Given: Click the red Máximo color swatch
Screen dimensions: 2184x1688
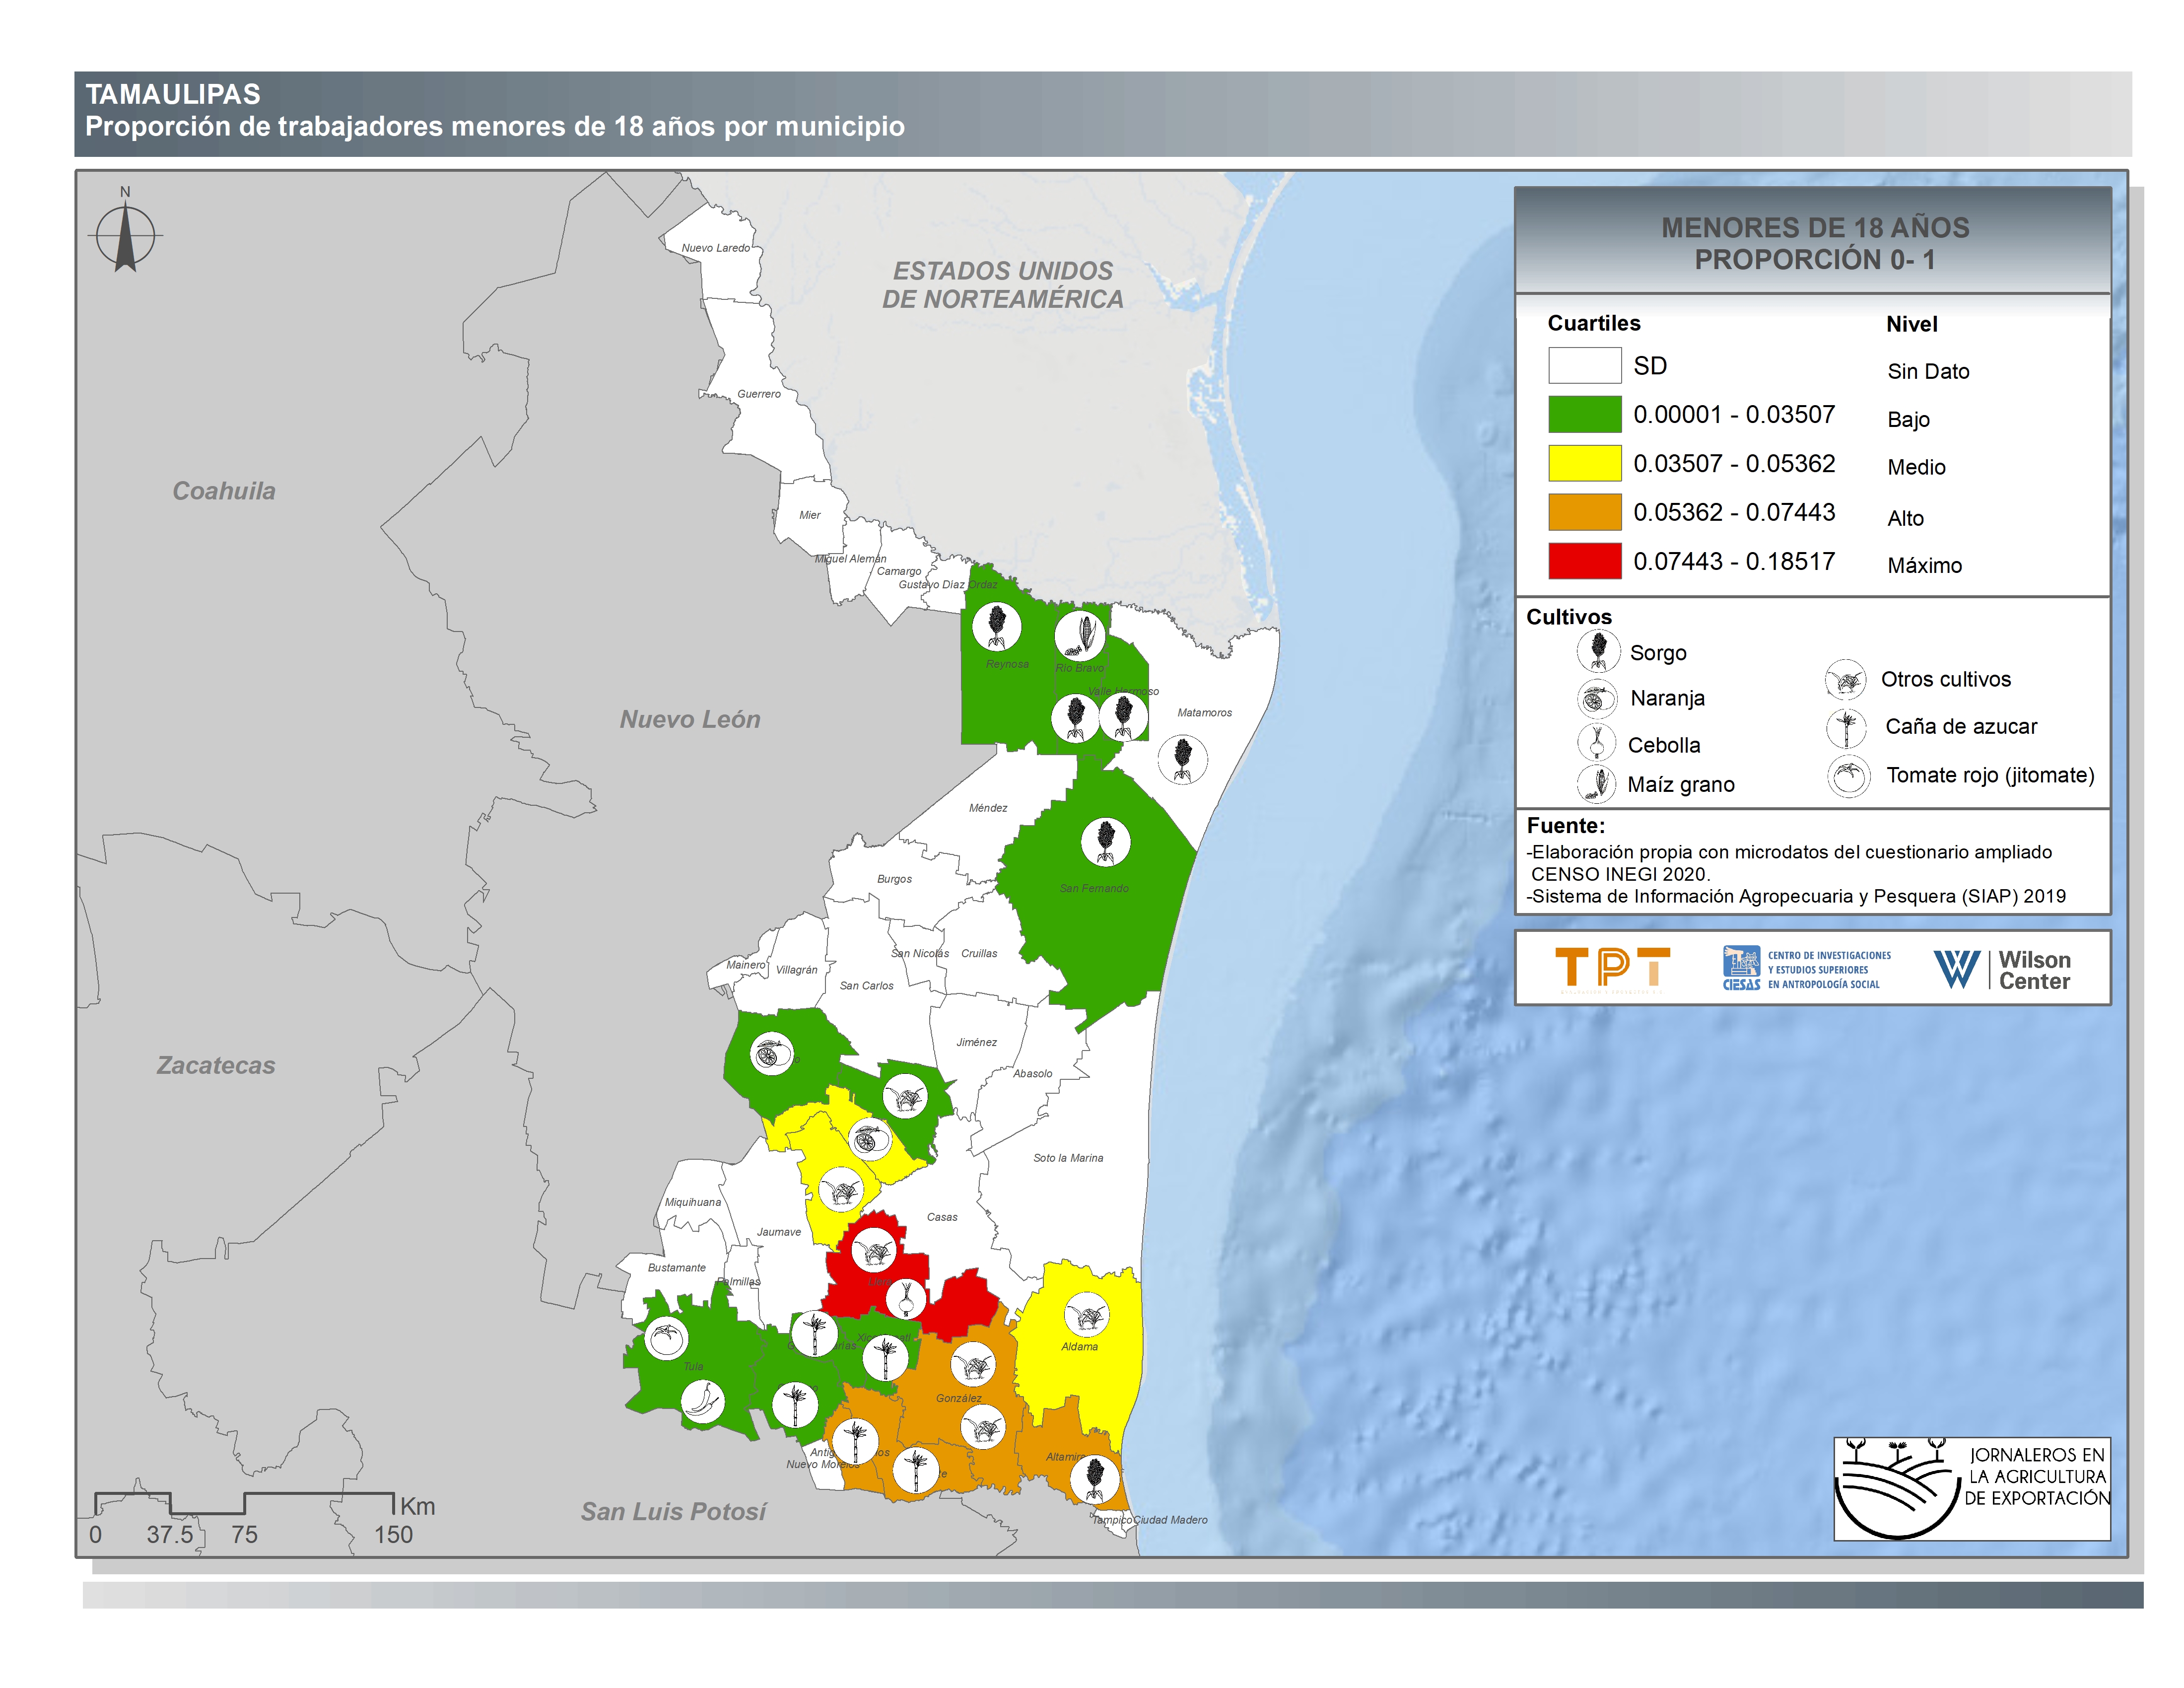Looking at the screenshot, I should [1584, 561].
